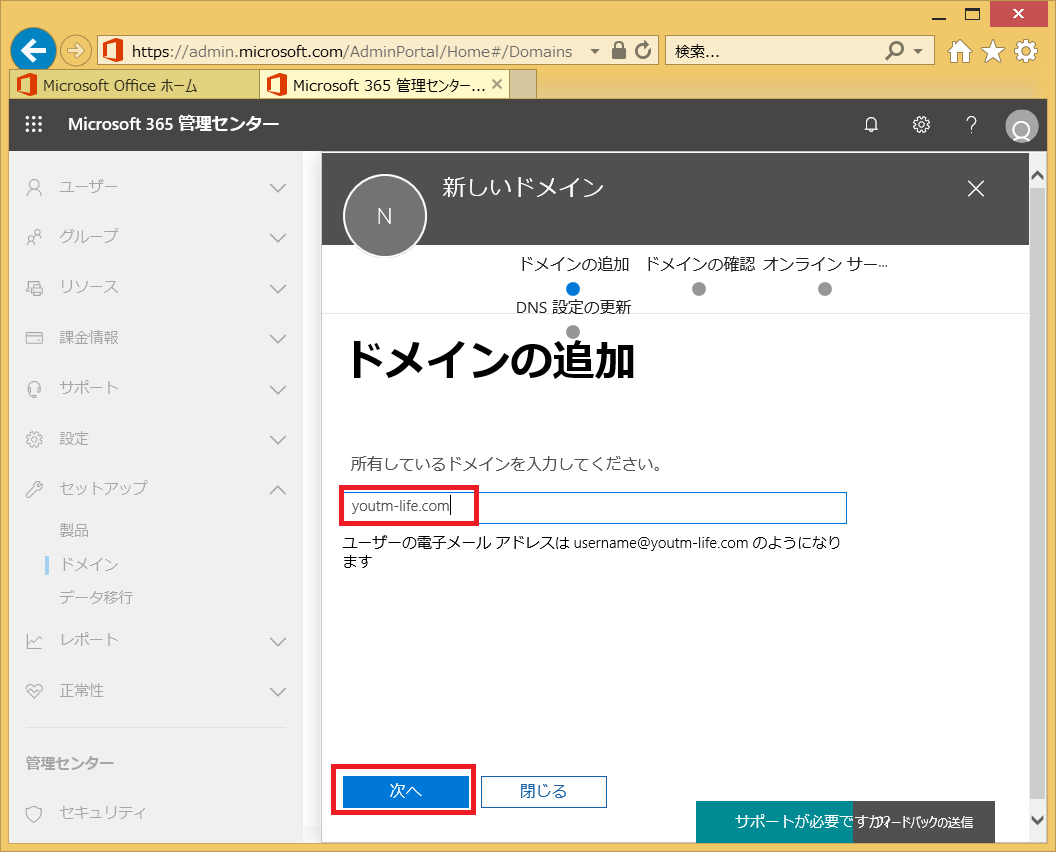The image size is (1056, 852).
Task: Close the Microsoft 365 管理センター tab
Action: pos(497,84)
